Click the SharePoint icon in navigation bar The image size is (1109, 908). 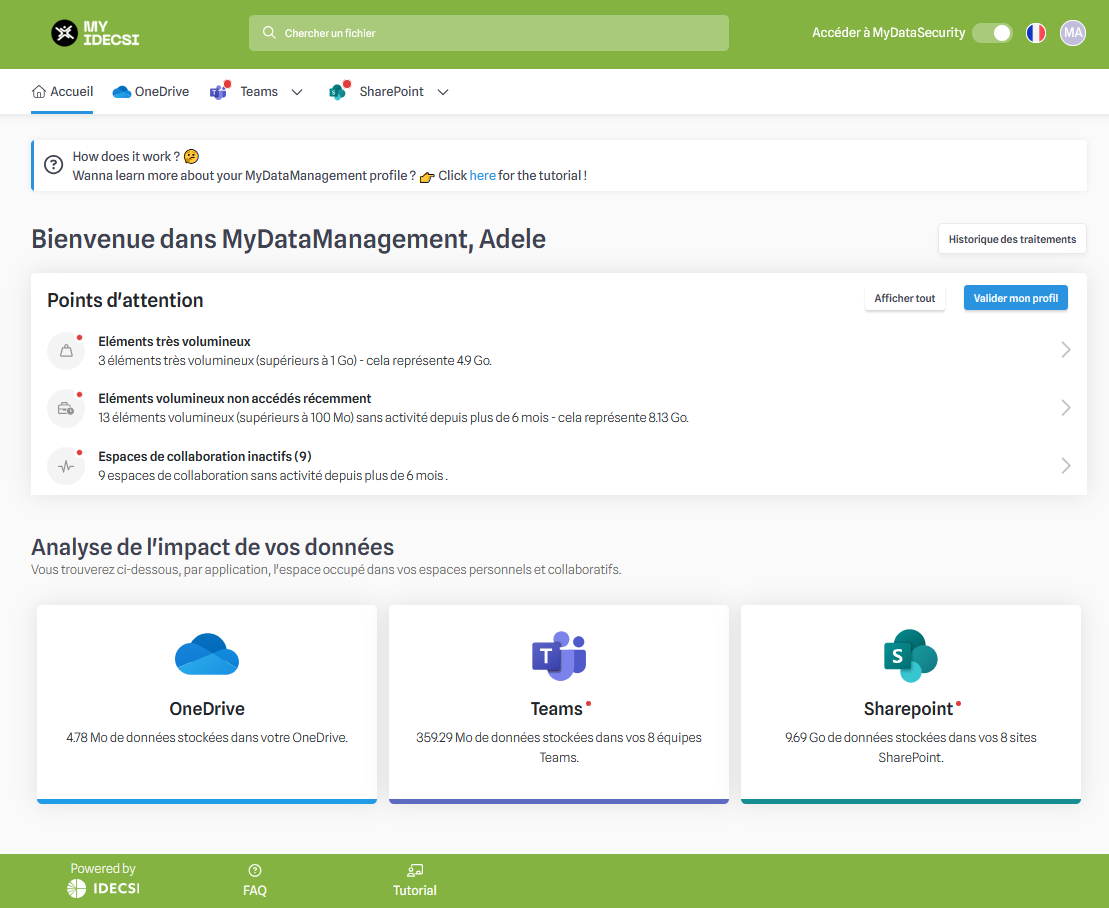pos(338,91)
